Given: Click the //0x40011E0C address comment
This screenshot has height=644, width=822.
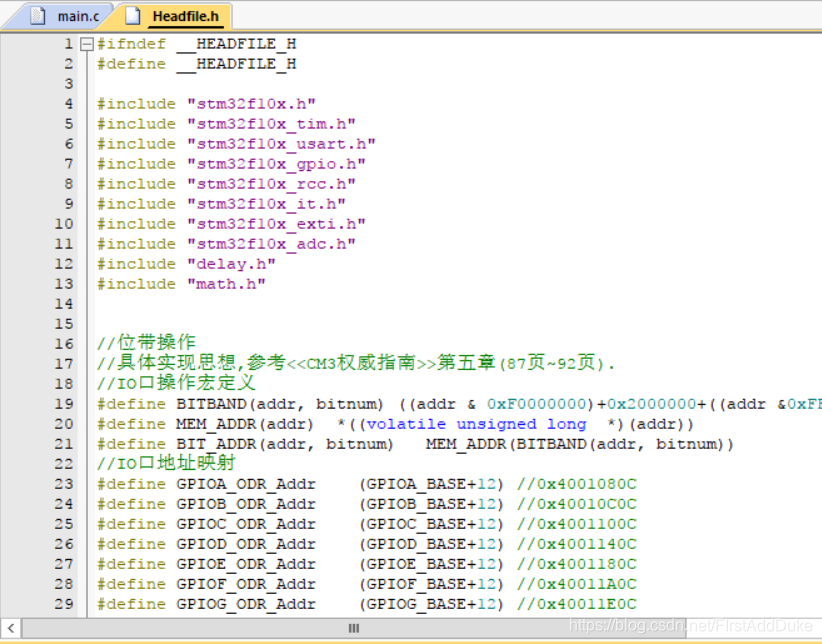Looking at the screenshot, I should click(577, 604).
